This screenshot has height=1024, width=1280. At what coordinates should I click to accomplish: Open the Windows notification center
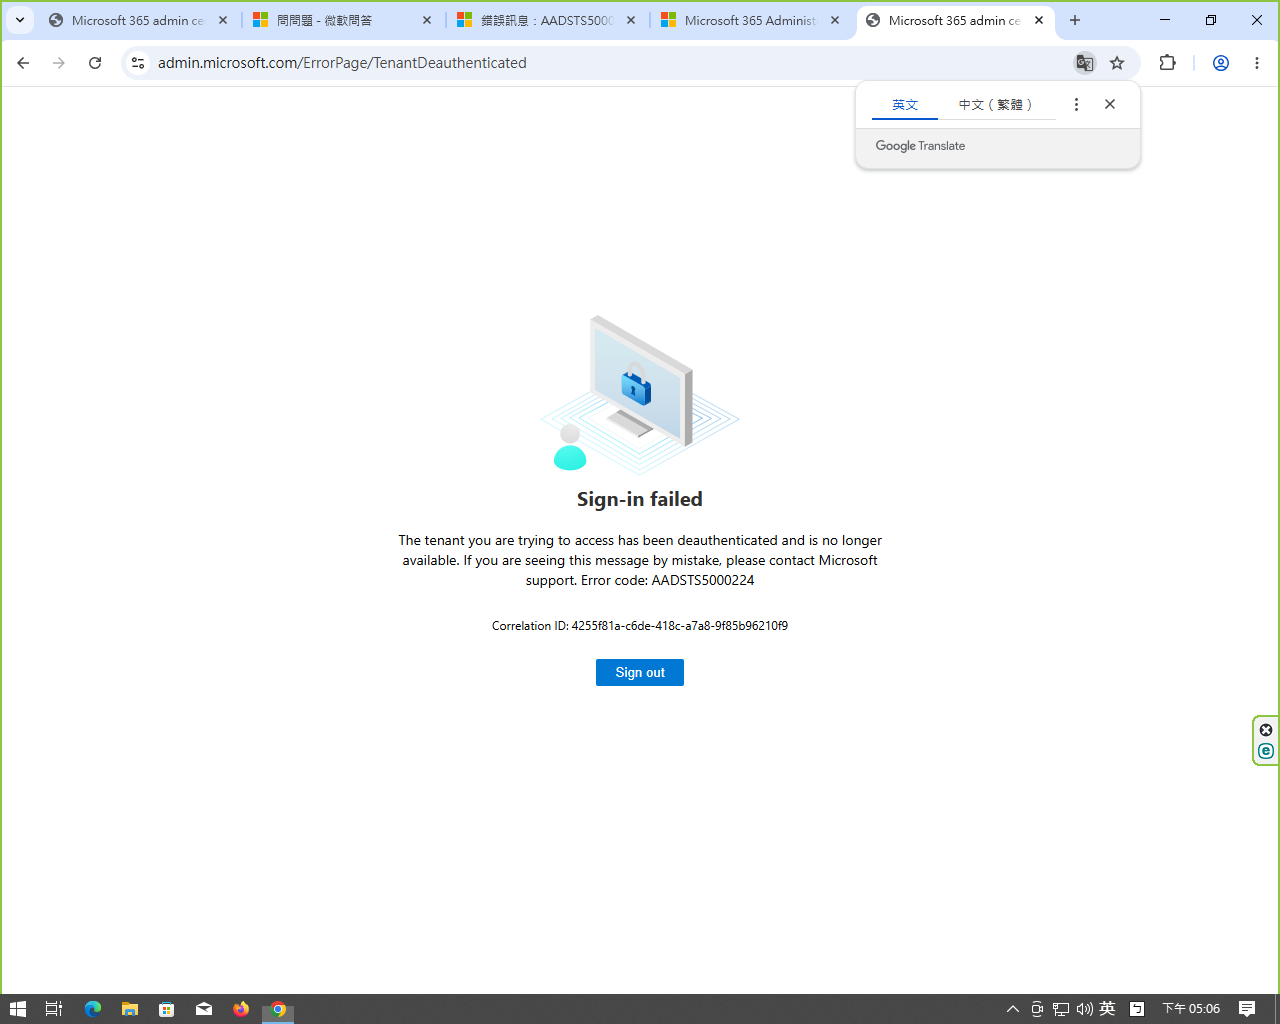pos(1247,1009)
